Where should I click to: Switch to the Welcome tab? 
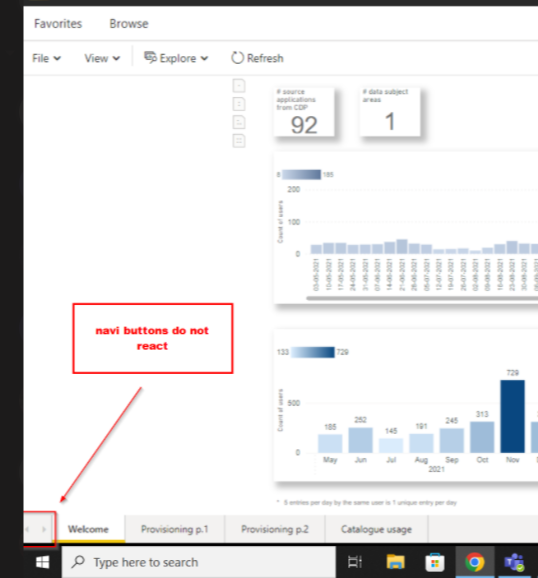pos(88,529)
